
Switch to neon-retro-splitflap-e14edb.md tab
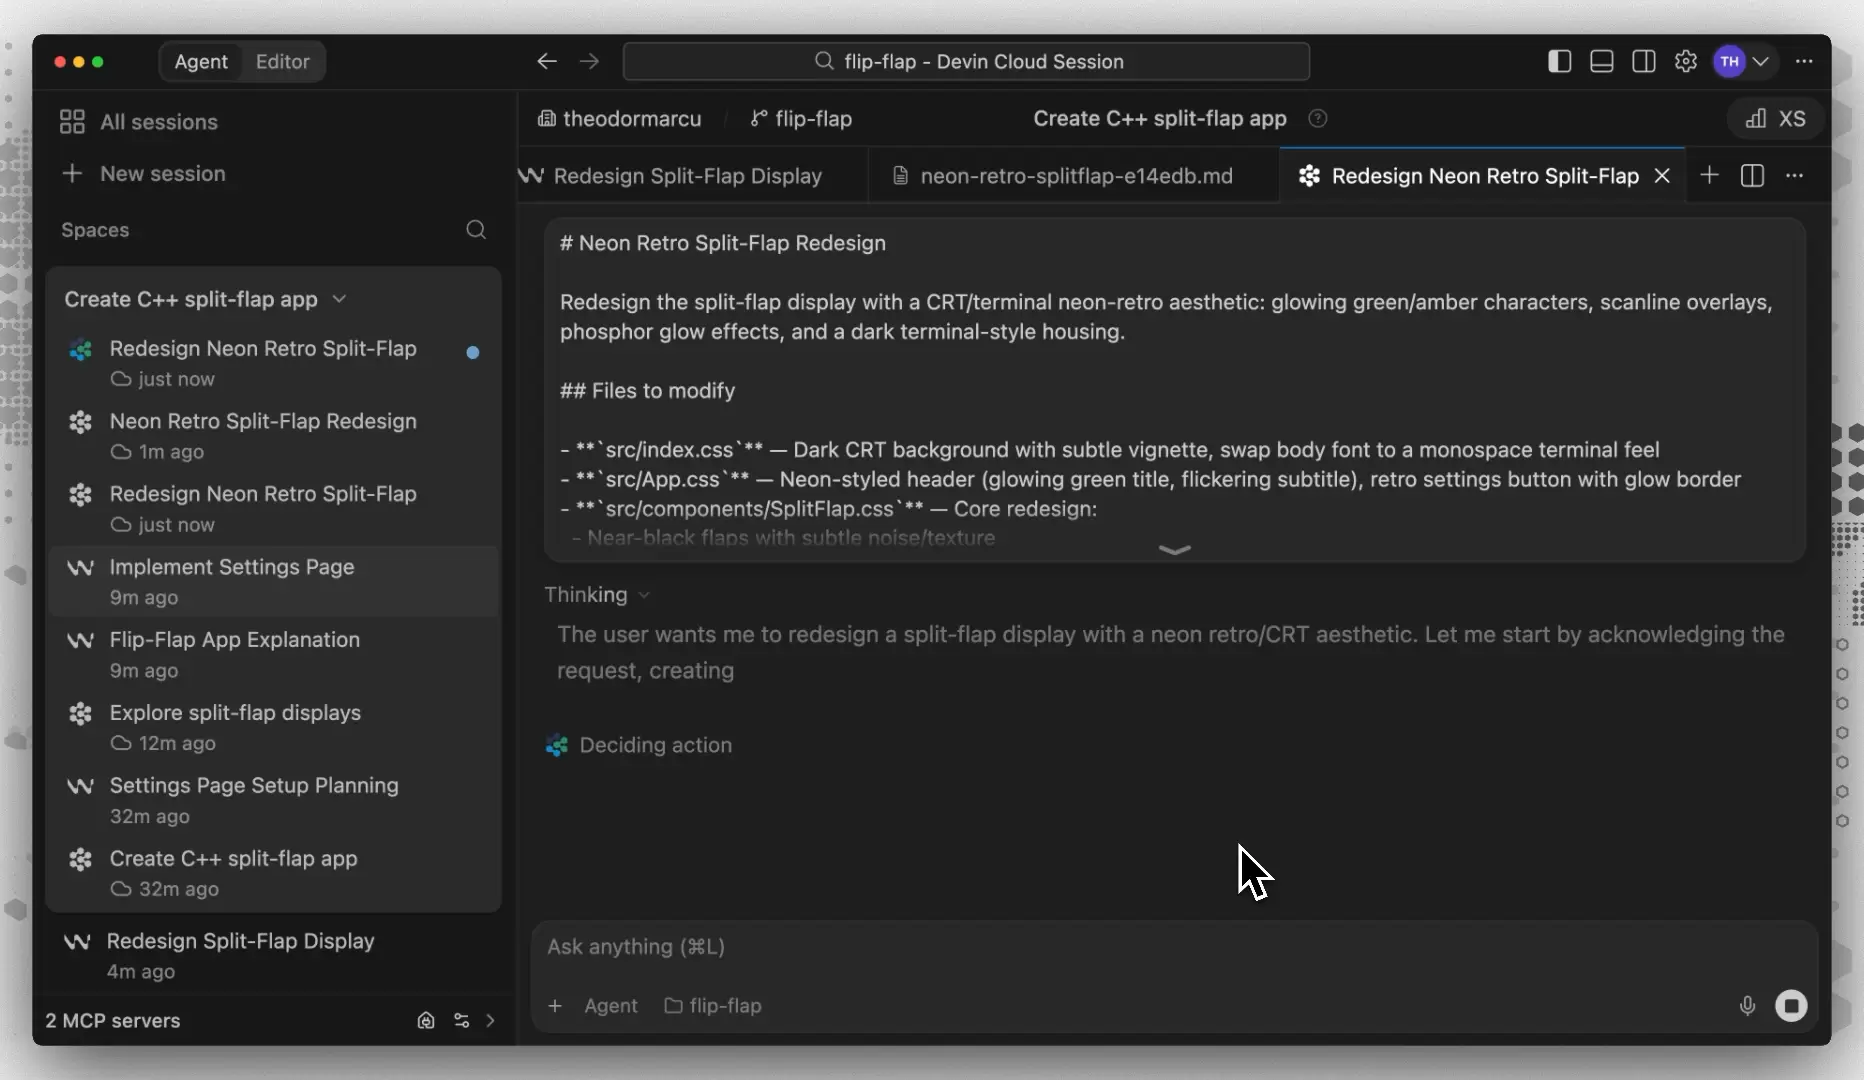coord(1074,175)
